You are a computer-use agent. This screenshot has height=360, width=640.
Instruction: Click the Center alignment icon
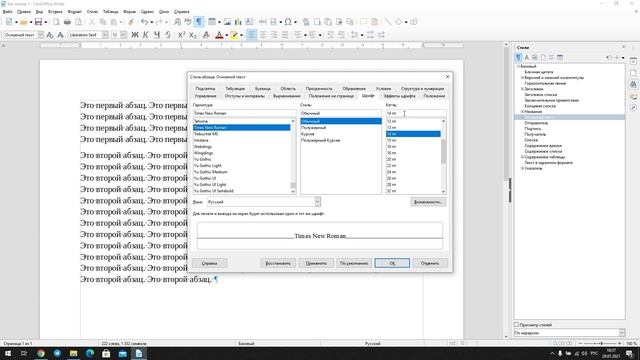tap(263, 35)
